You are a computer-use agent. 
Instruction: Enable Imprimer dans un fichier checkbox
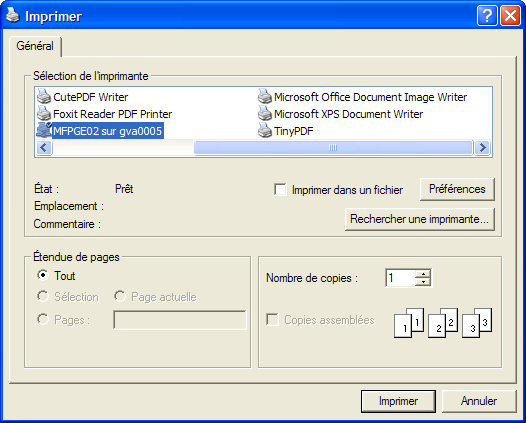280,190
